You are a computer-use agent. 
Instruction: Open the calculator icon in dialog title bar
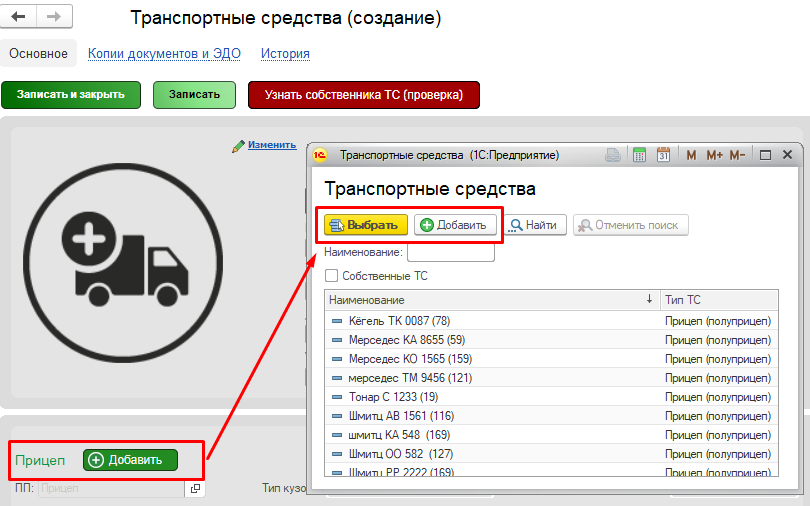640,155
